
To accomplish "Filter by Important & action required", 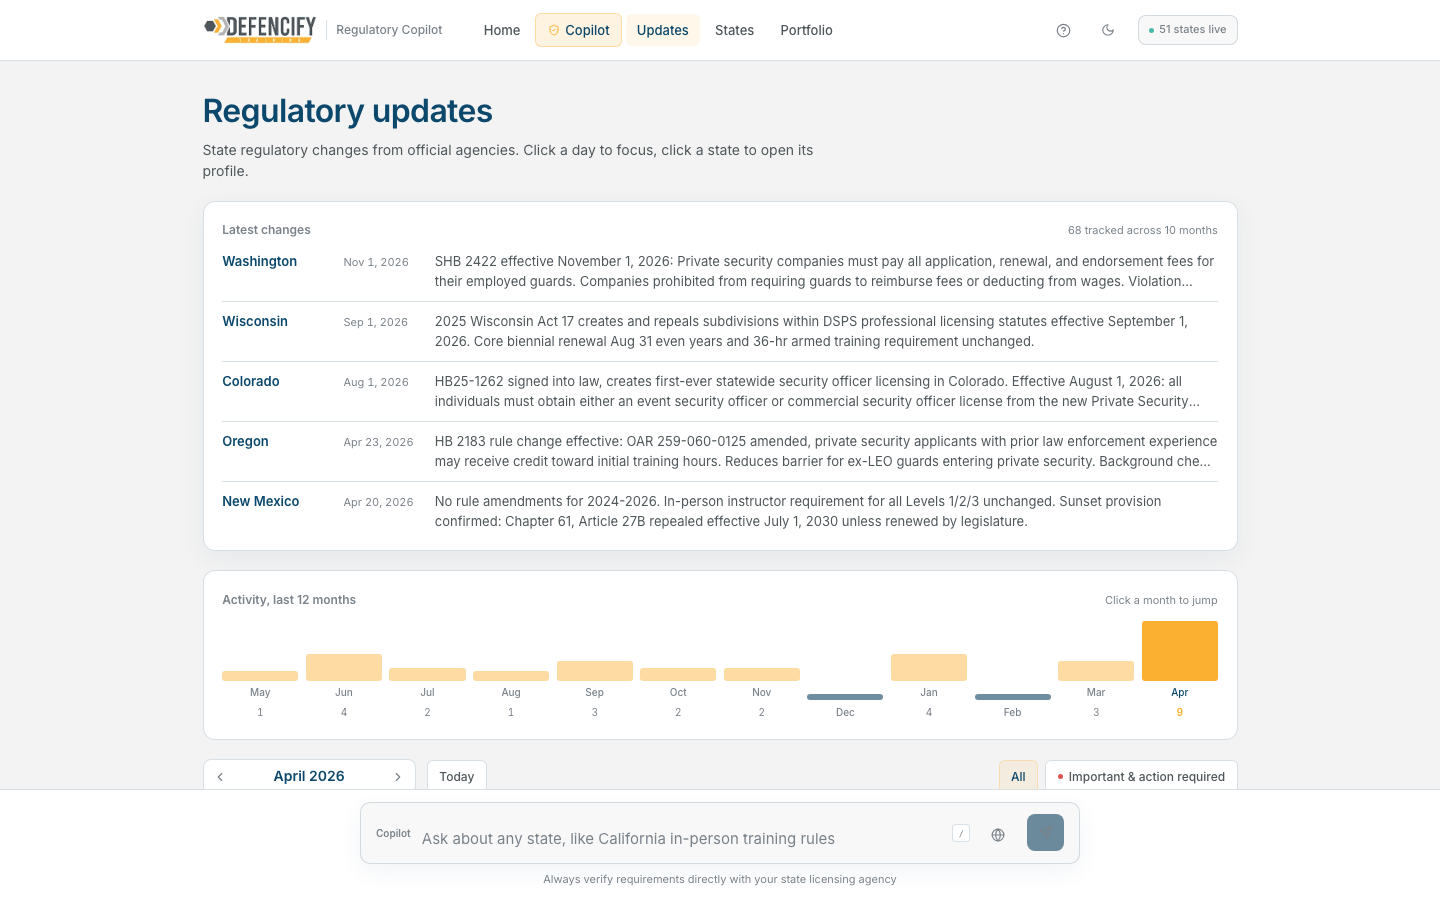I will pos(1141,776).
